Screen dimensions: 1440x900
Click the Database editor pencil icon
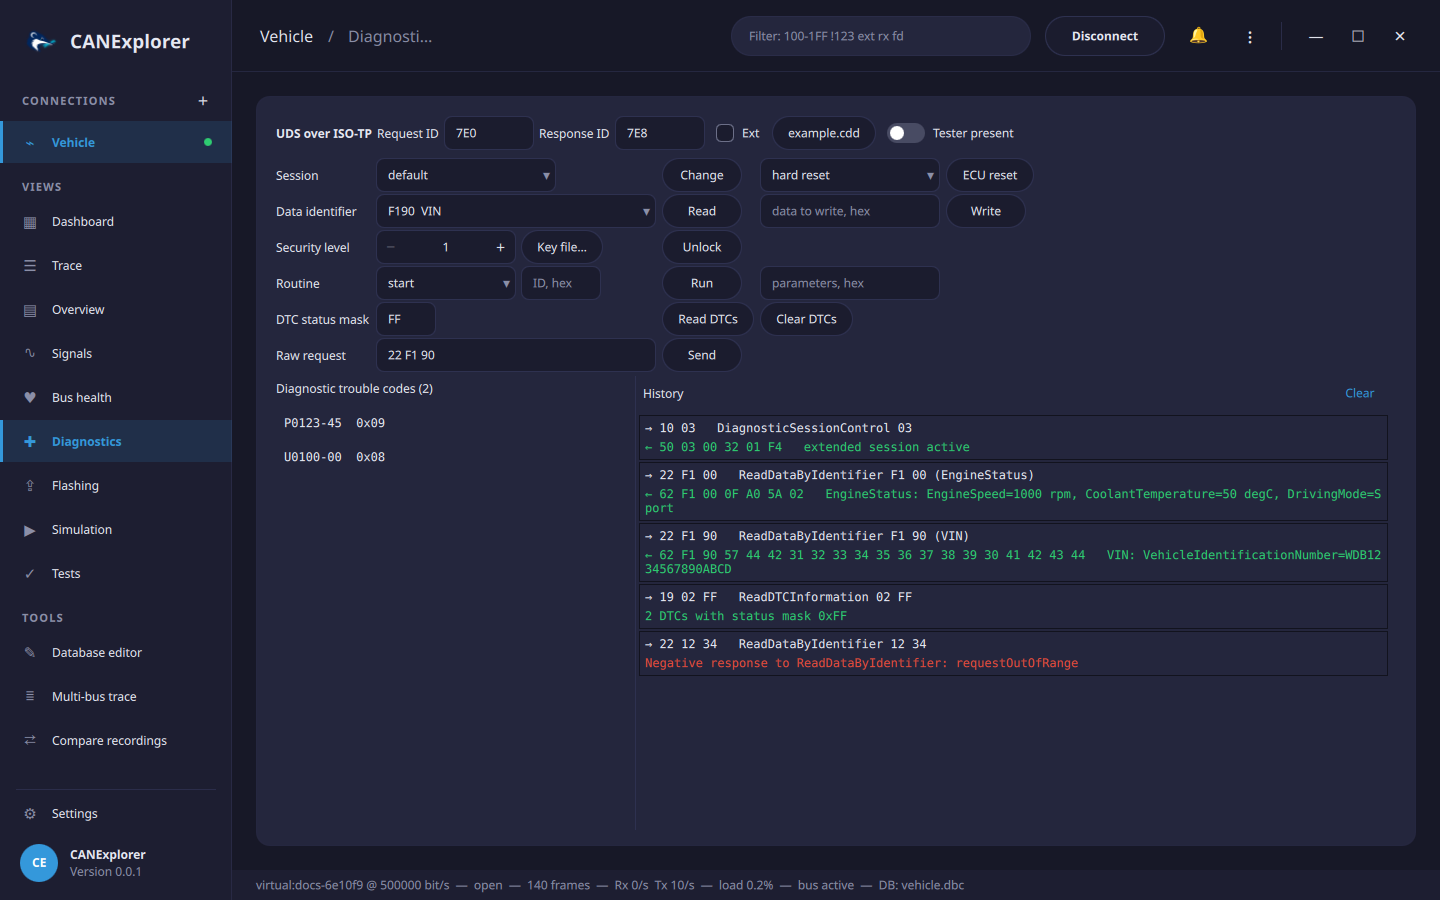[x=30, y=653]
